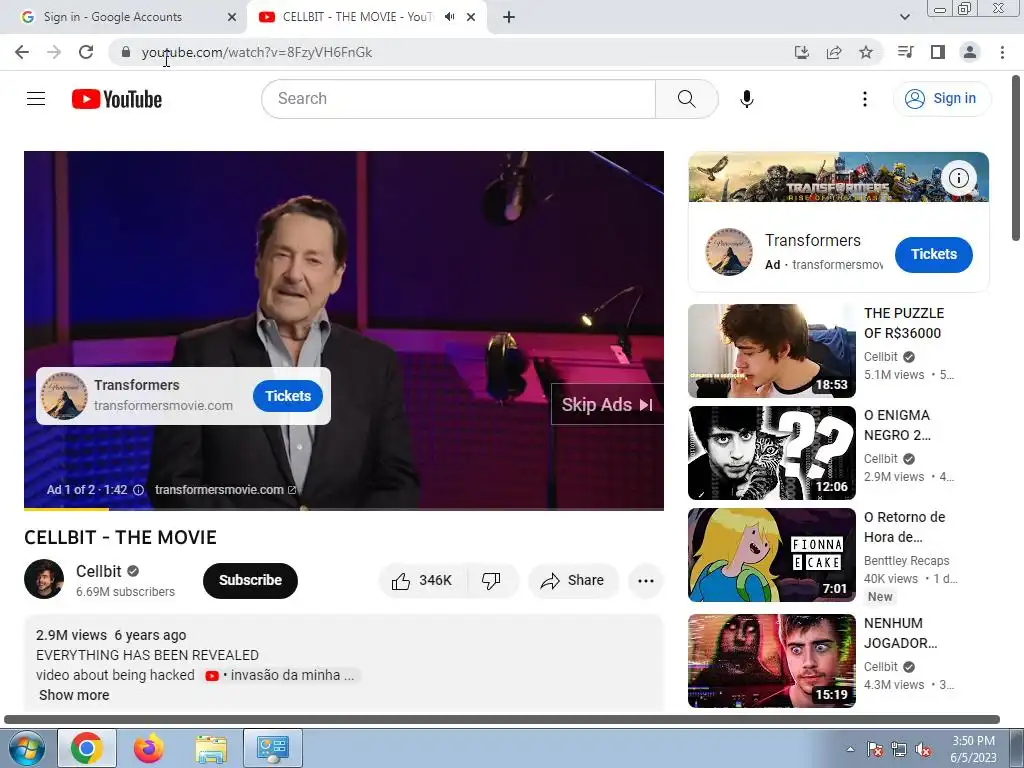1024x768 pixels.
Task: Show hidden tray icons arrow
Action: [850, 749]
